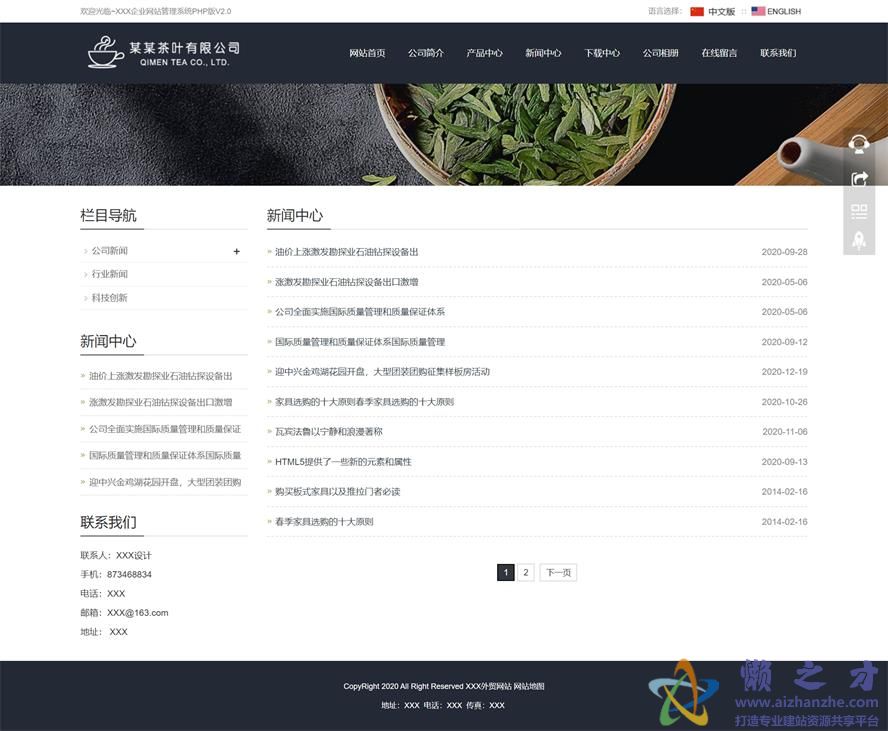Open the 产品中心 dropdown menu
The height and width of the screenshot is (731, 888).
[485, 53]
